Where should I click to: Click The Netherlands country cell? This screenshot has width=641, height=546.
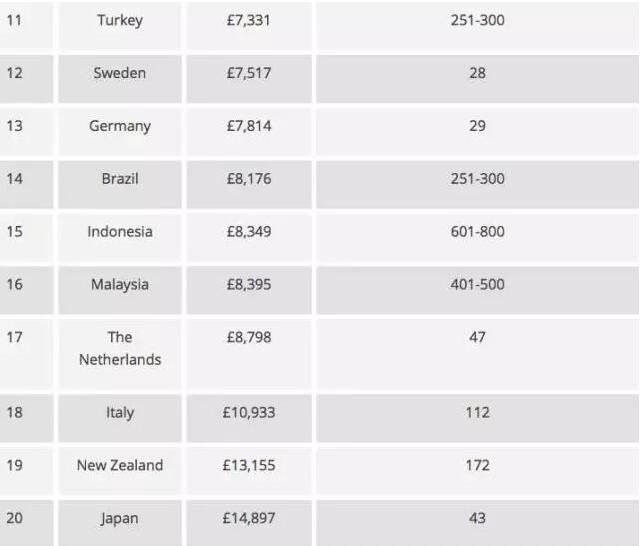[120, 354]
